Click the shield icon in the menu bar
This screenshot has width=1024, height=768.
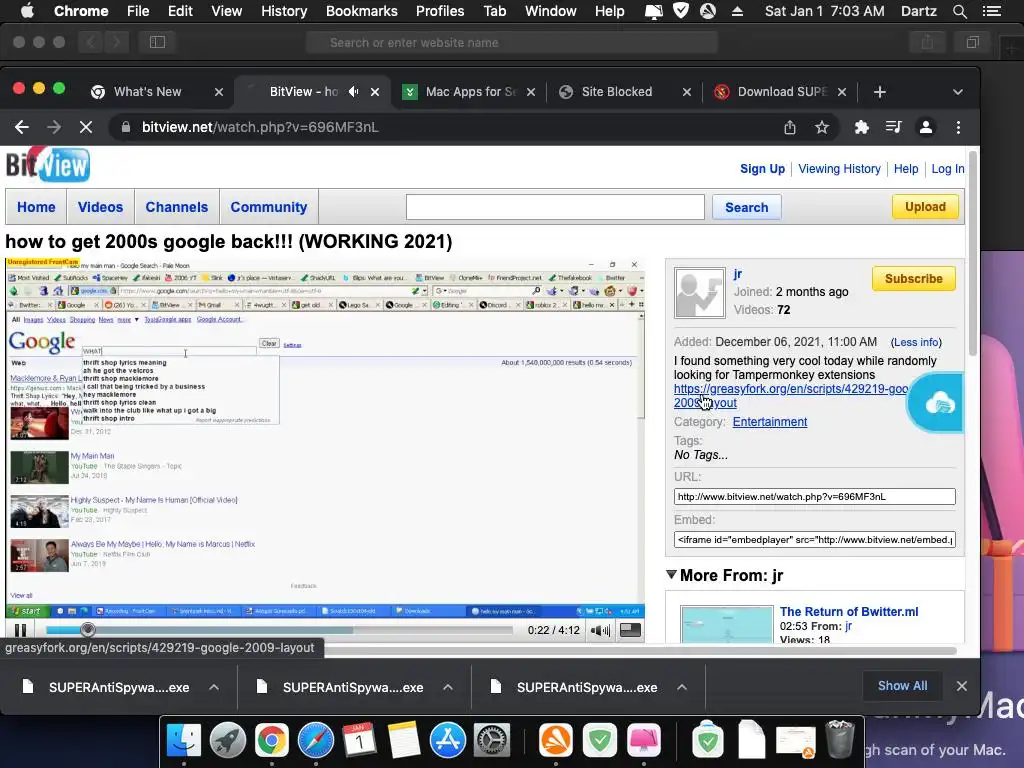pyautogui.click(x=680, y=11)
